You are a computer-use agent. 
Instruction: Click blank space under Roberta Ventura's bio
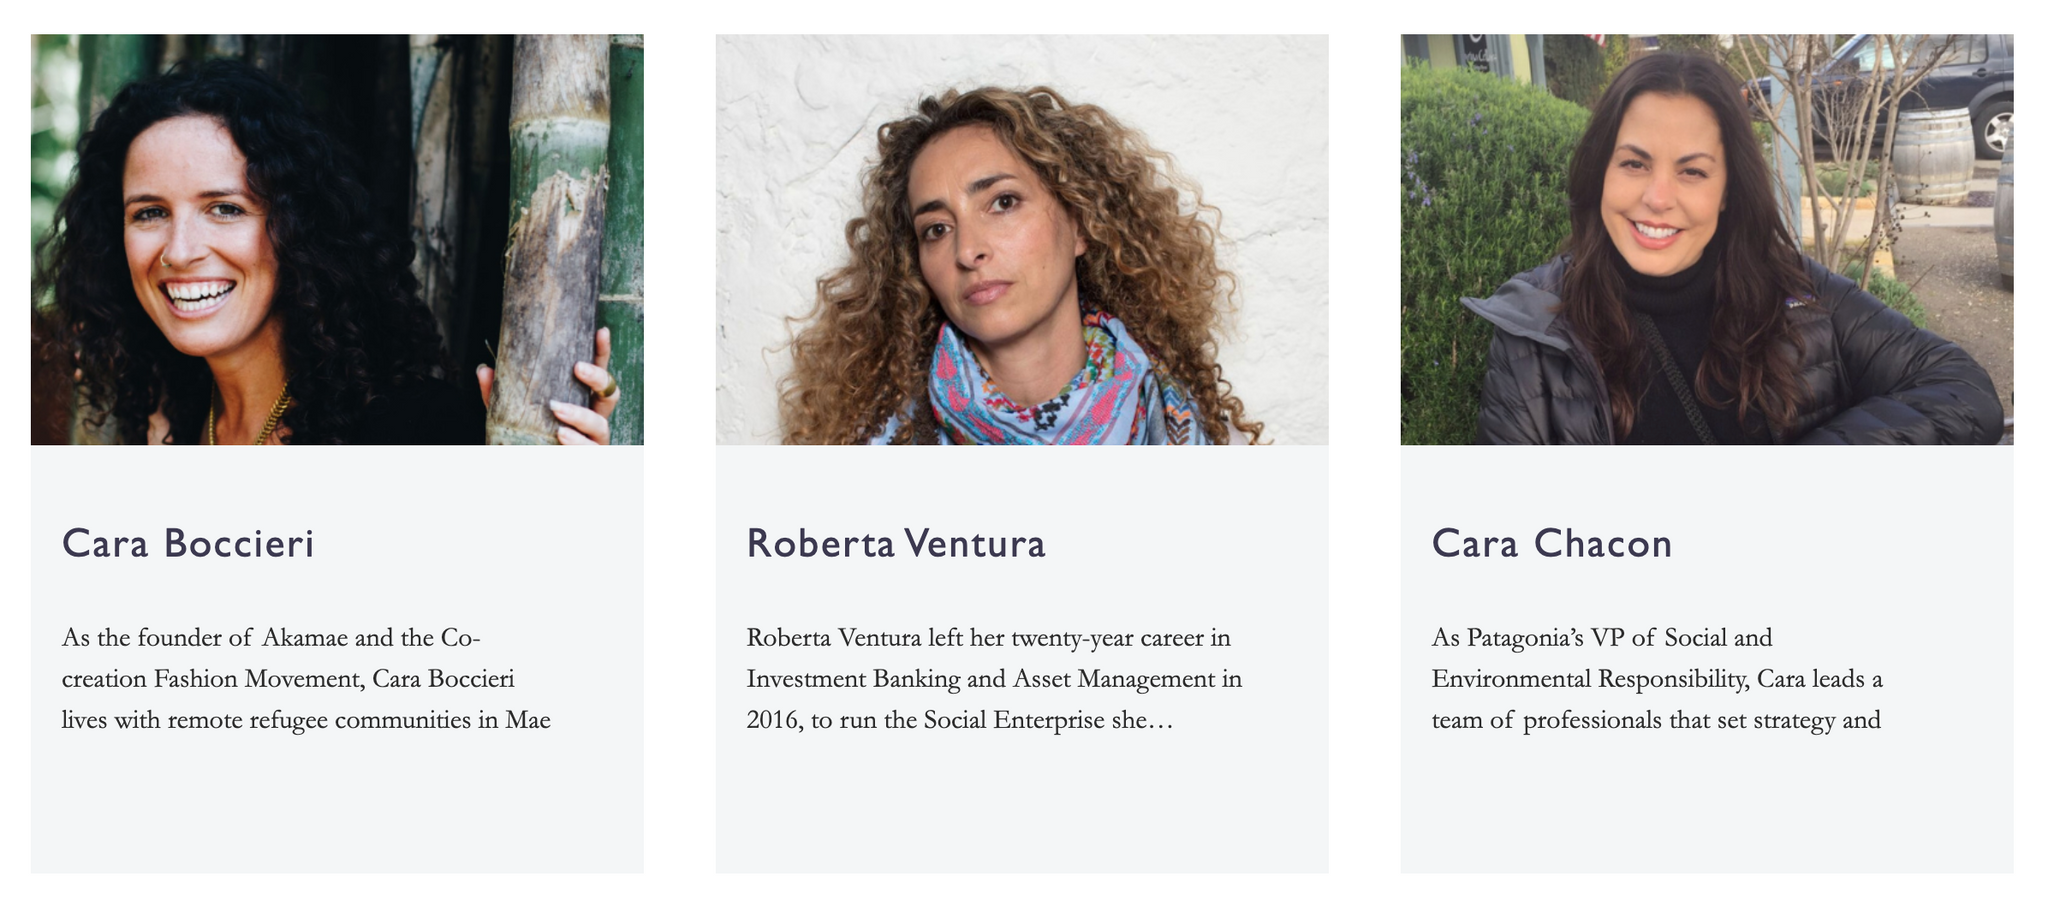tap(1022, 810)
